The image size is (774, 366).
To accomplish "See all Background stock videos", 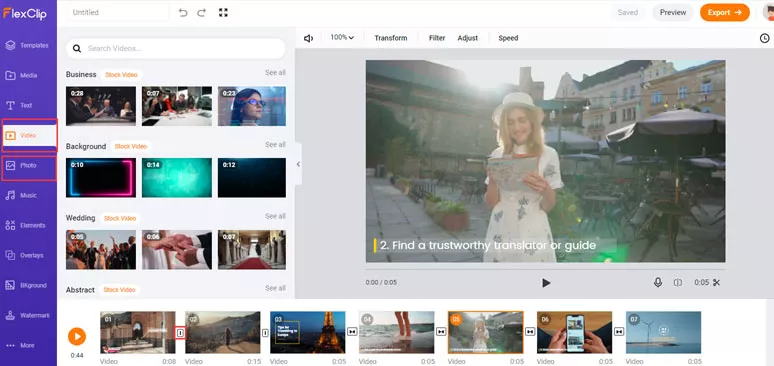I will (275, 145).
